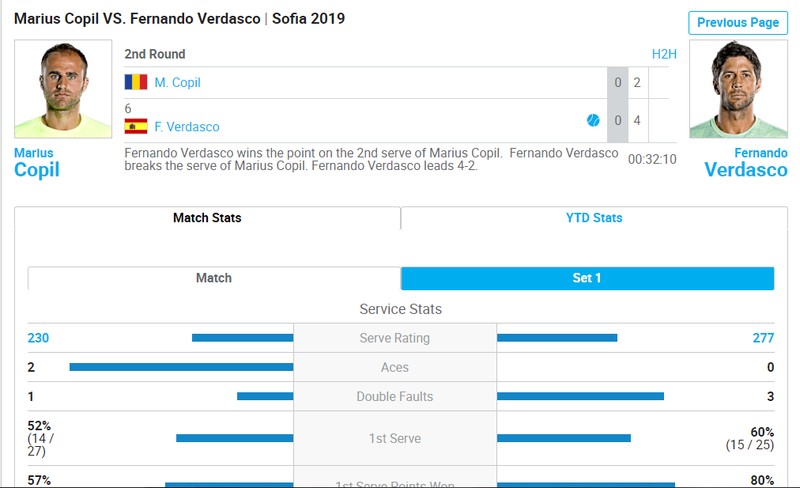Open M. Copil's profile link in scoreboard
Viewport: 800px width, 488px height.
click(178, 83)
